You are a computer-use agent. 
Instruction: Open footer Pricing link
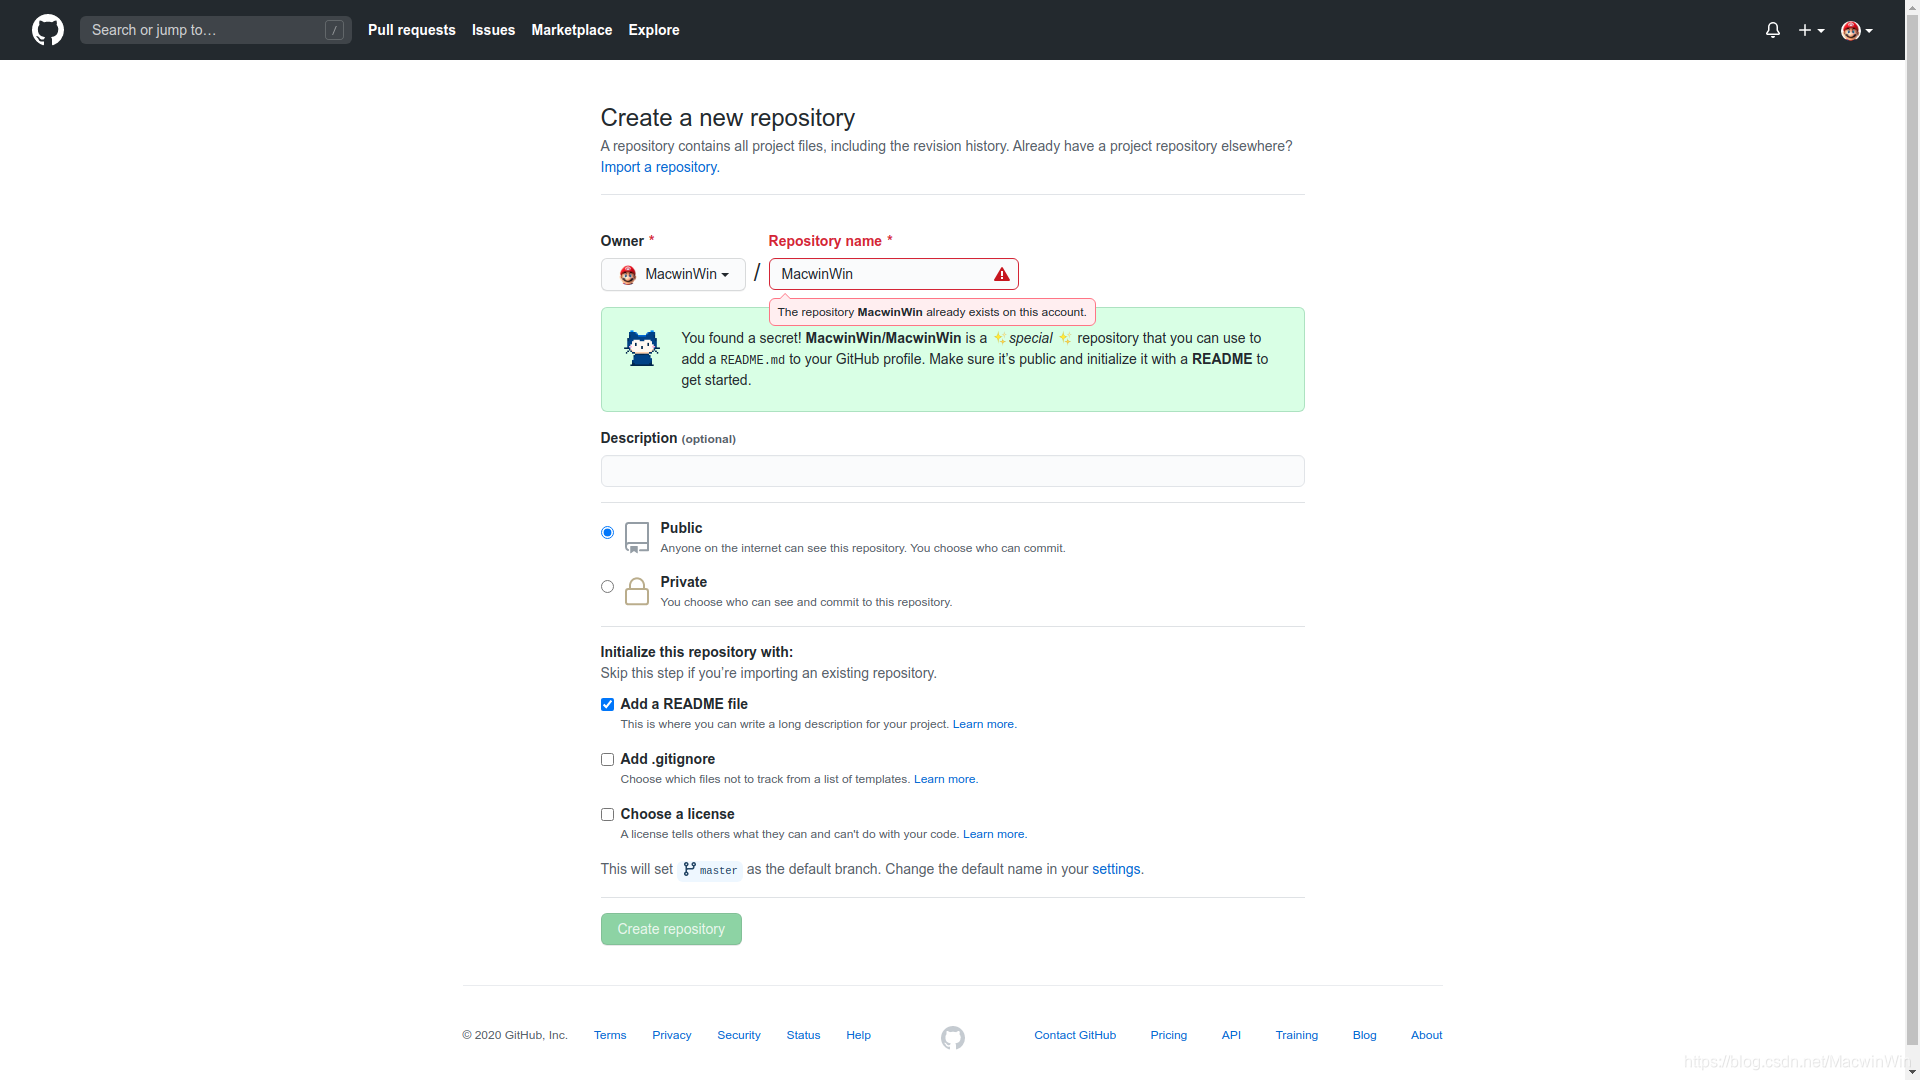coord(1169,1035)
